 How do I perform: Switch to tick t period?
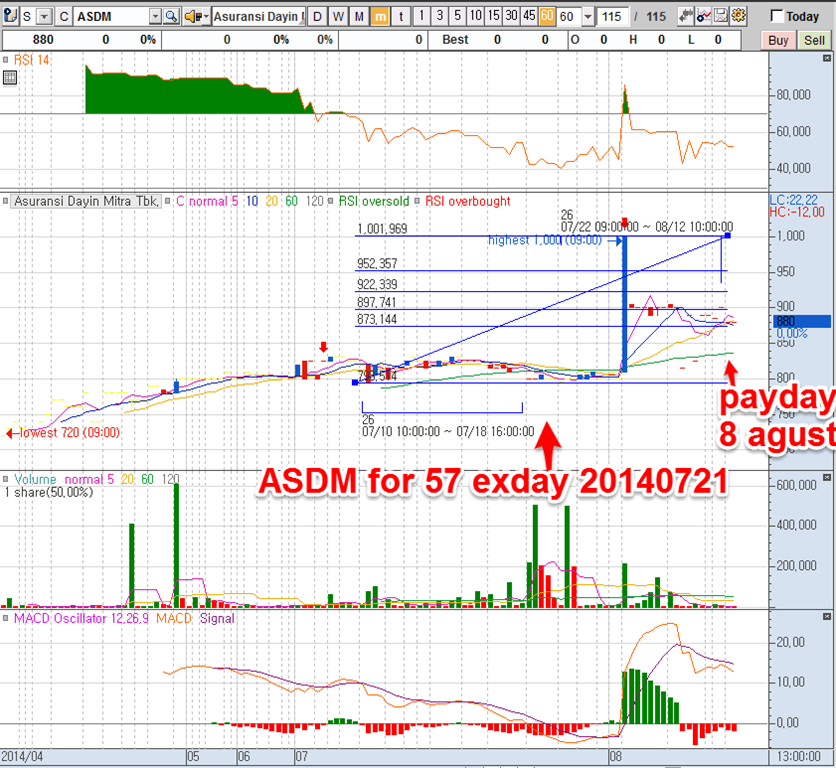click(x=401, y=17)
